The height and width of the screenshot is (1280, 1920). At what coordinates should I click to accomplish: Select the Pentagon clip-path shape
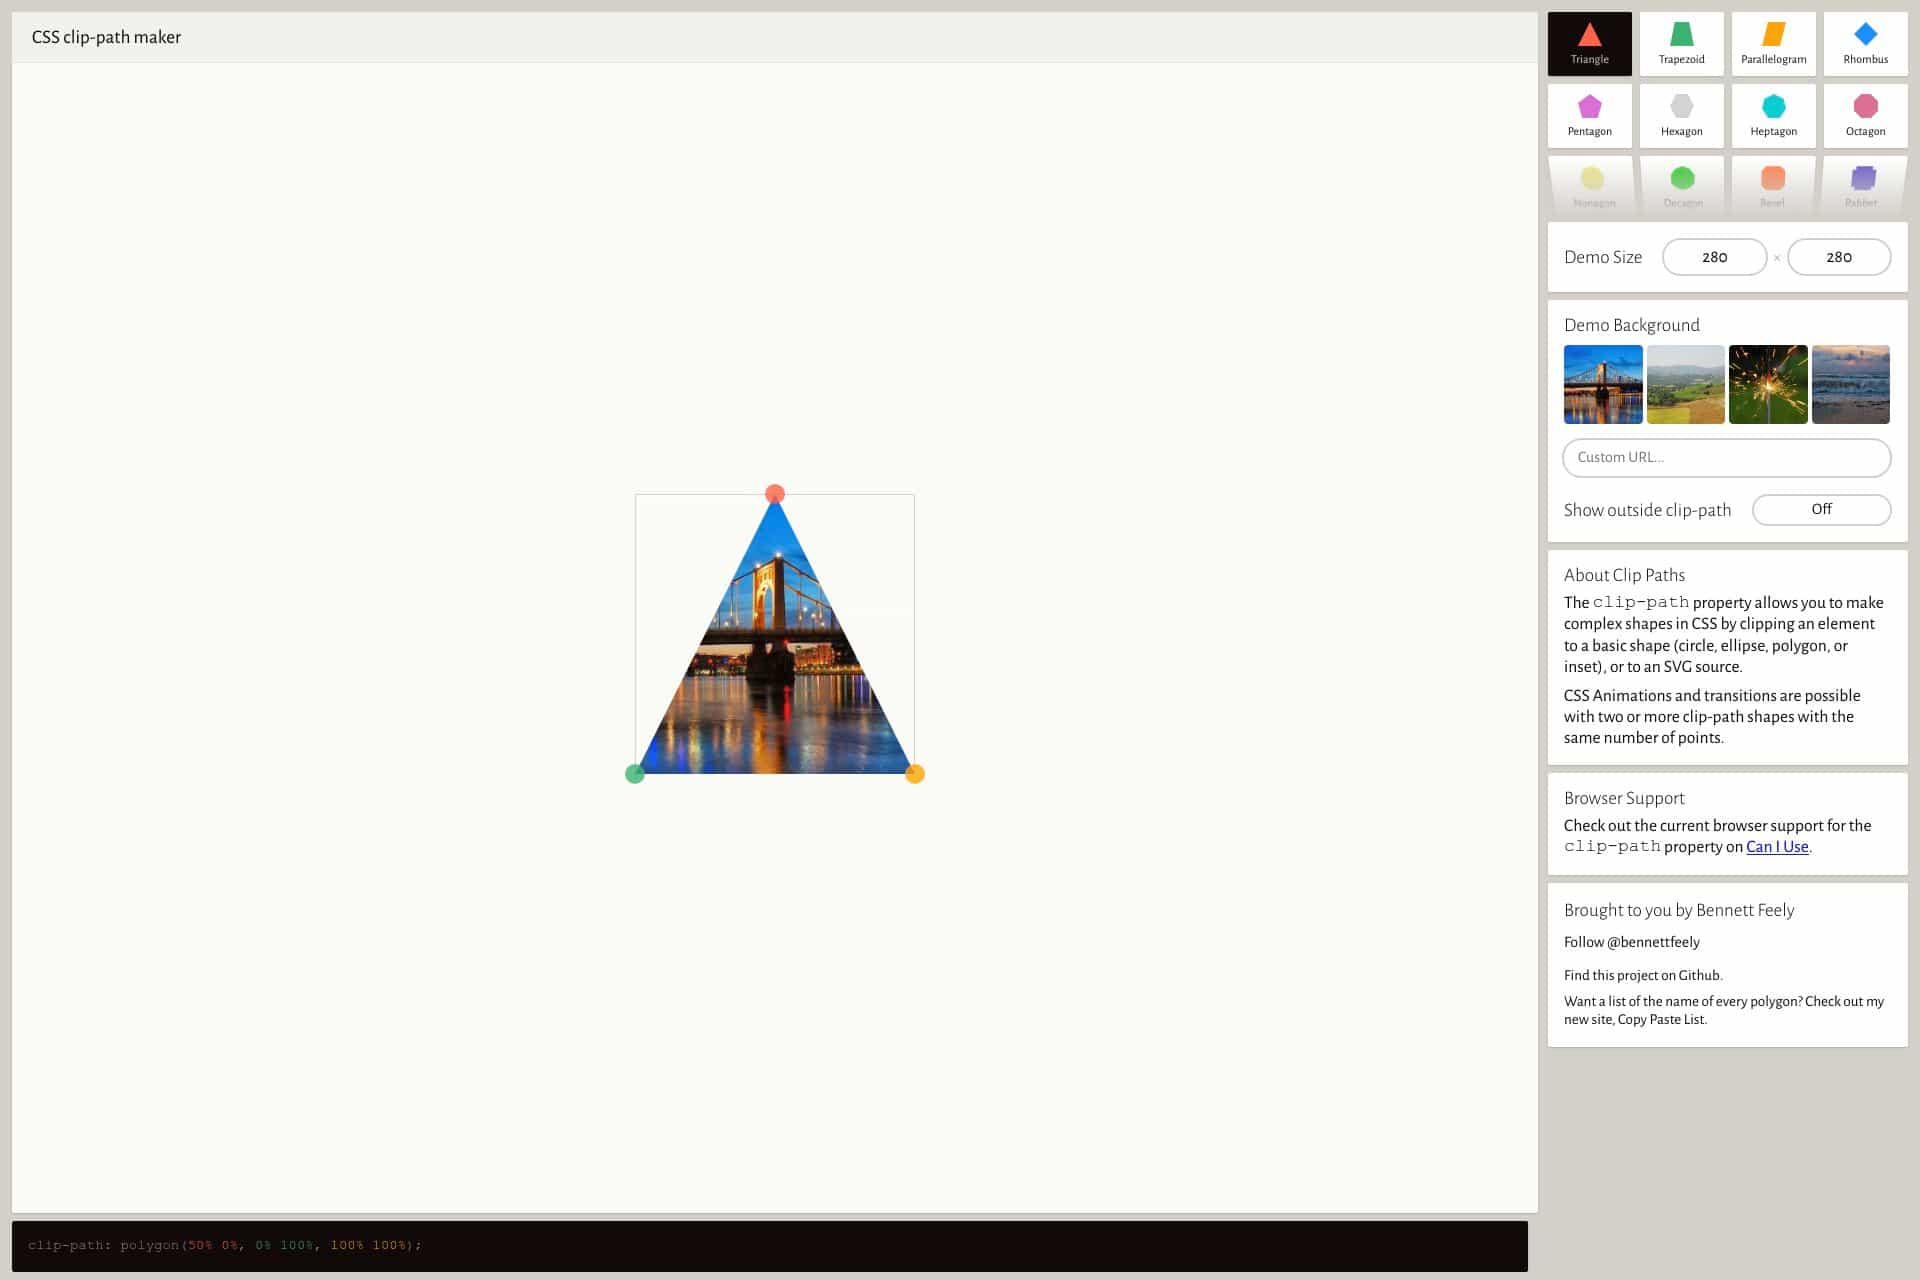[1590, 114]
